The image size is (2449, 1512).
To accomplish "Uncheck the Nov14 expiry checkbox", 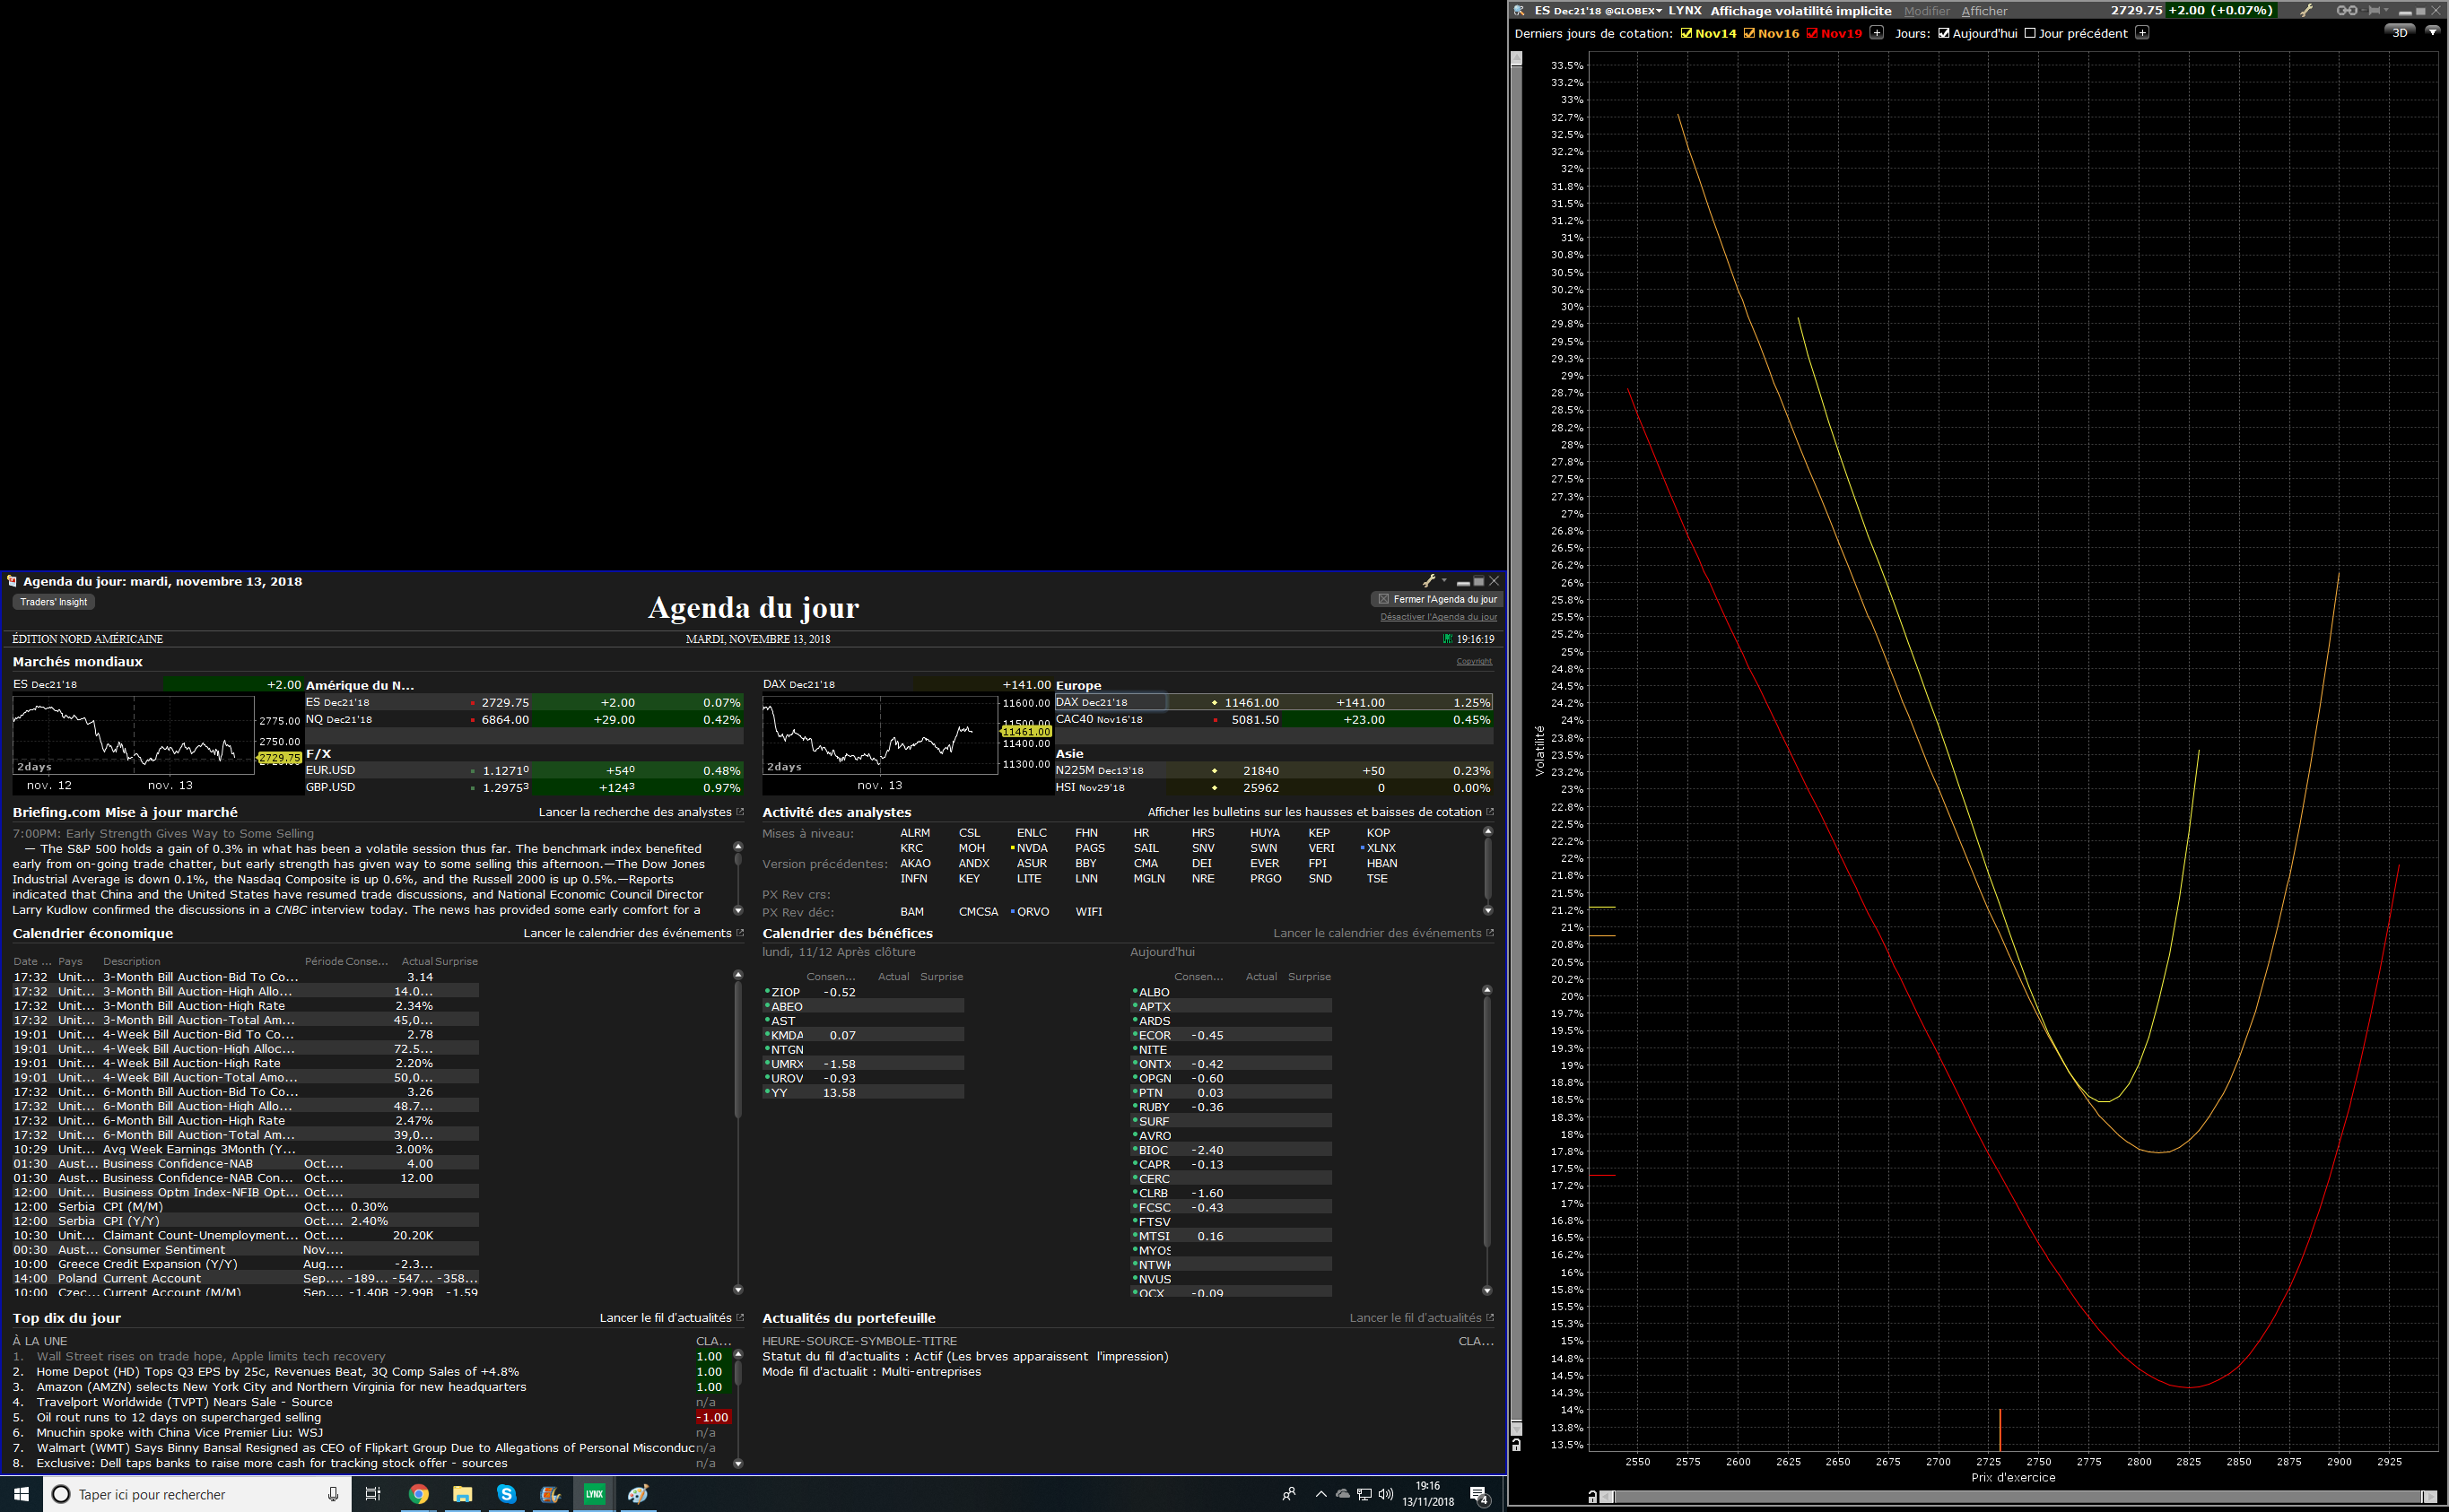I will tap(1686, 33).
